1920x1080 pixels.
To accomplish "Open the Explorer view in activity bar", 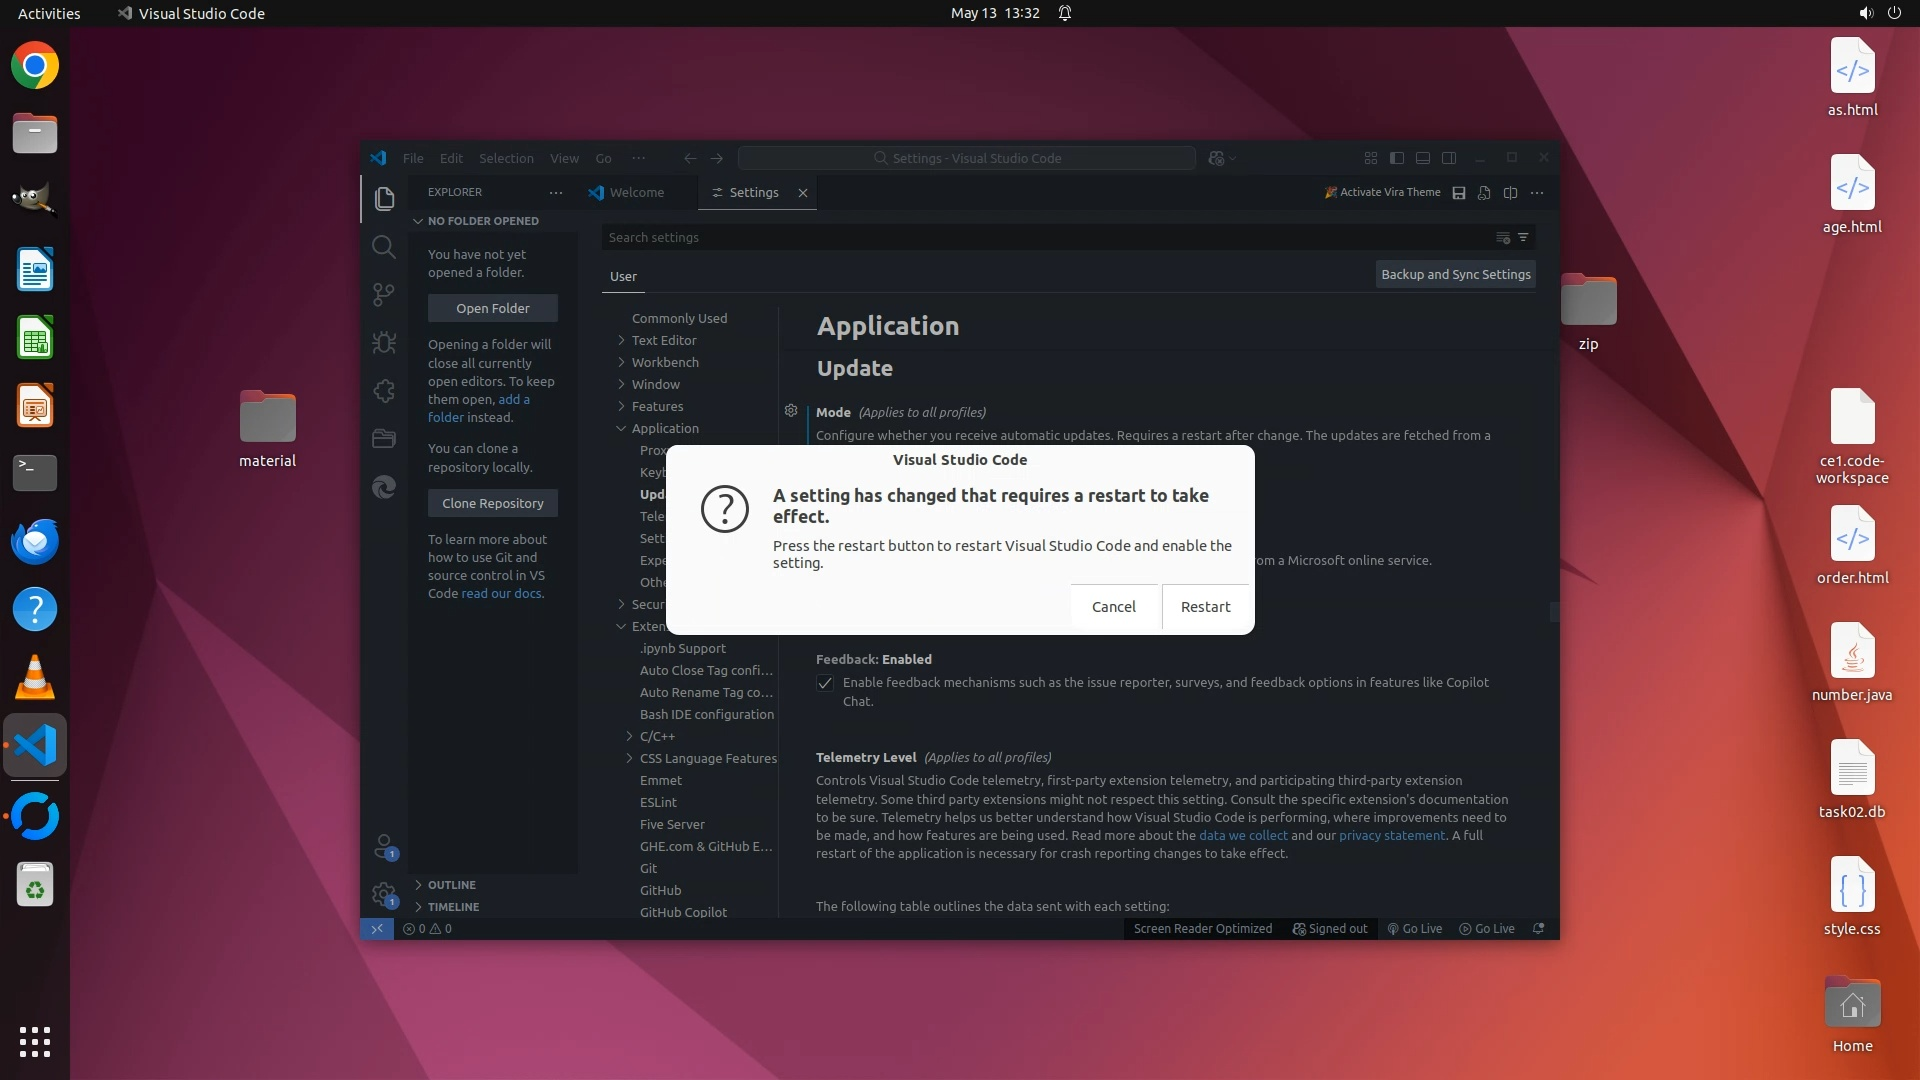I will point(384,199).
